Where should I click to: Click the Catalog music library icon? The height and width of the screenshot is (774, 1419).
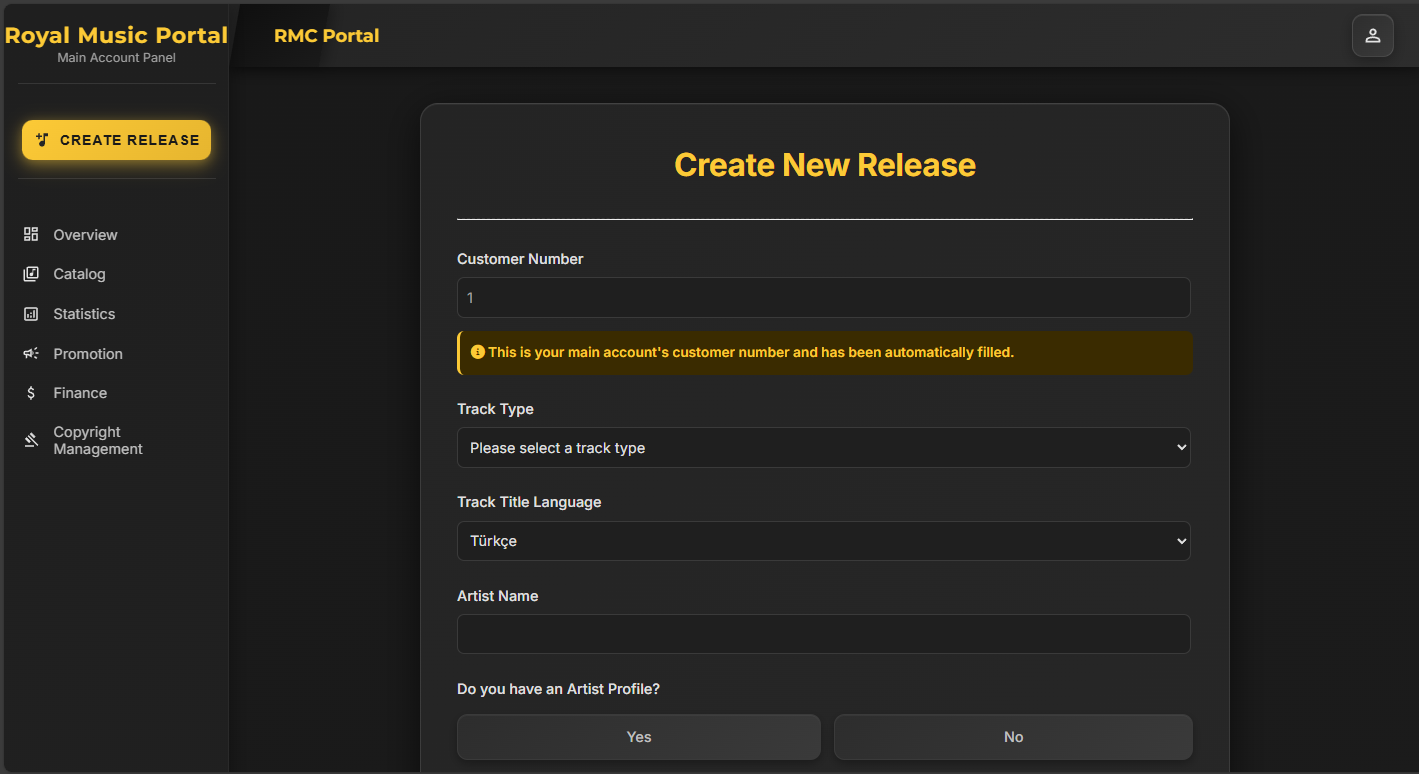click(31, 274)
